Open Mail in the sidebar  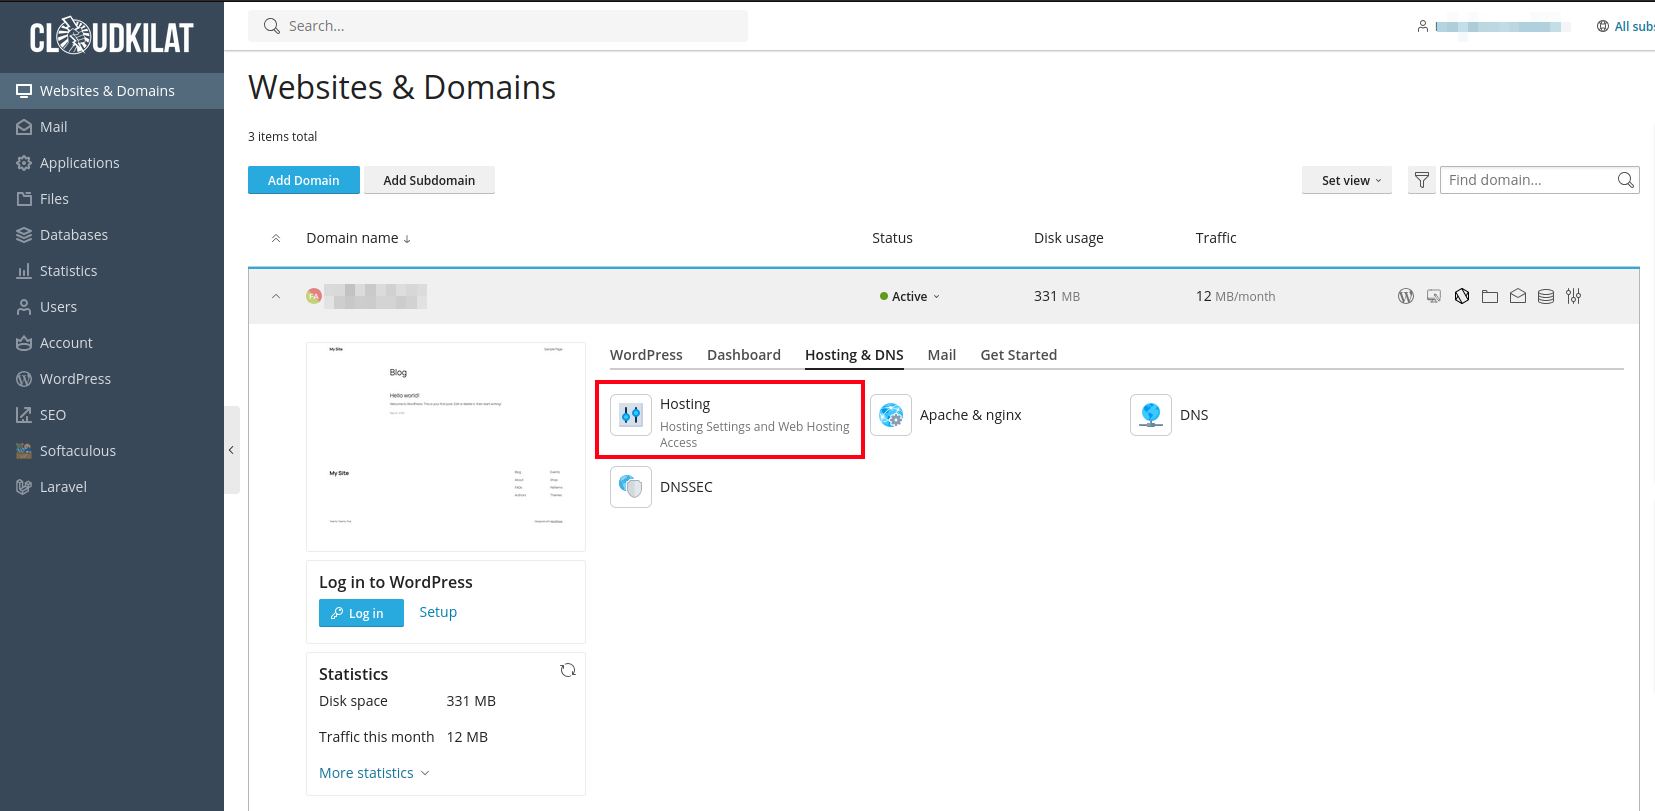(x=112, y=127)
